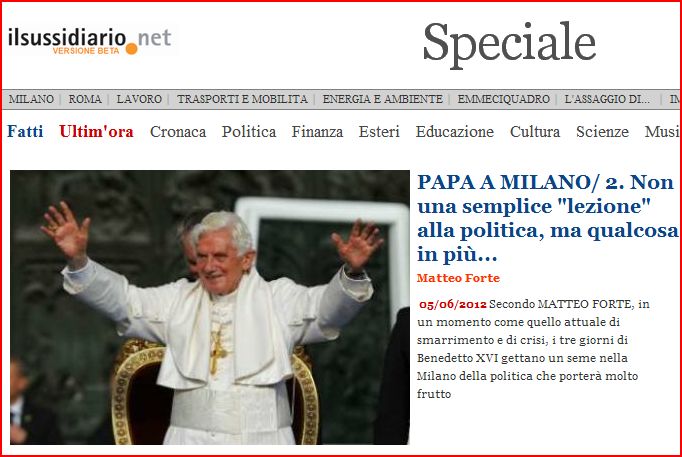Navigate to Esteri category
Viewport: 682px width, 457px height.
[379, 131]
